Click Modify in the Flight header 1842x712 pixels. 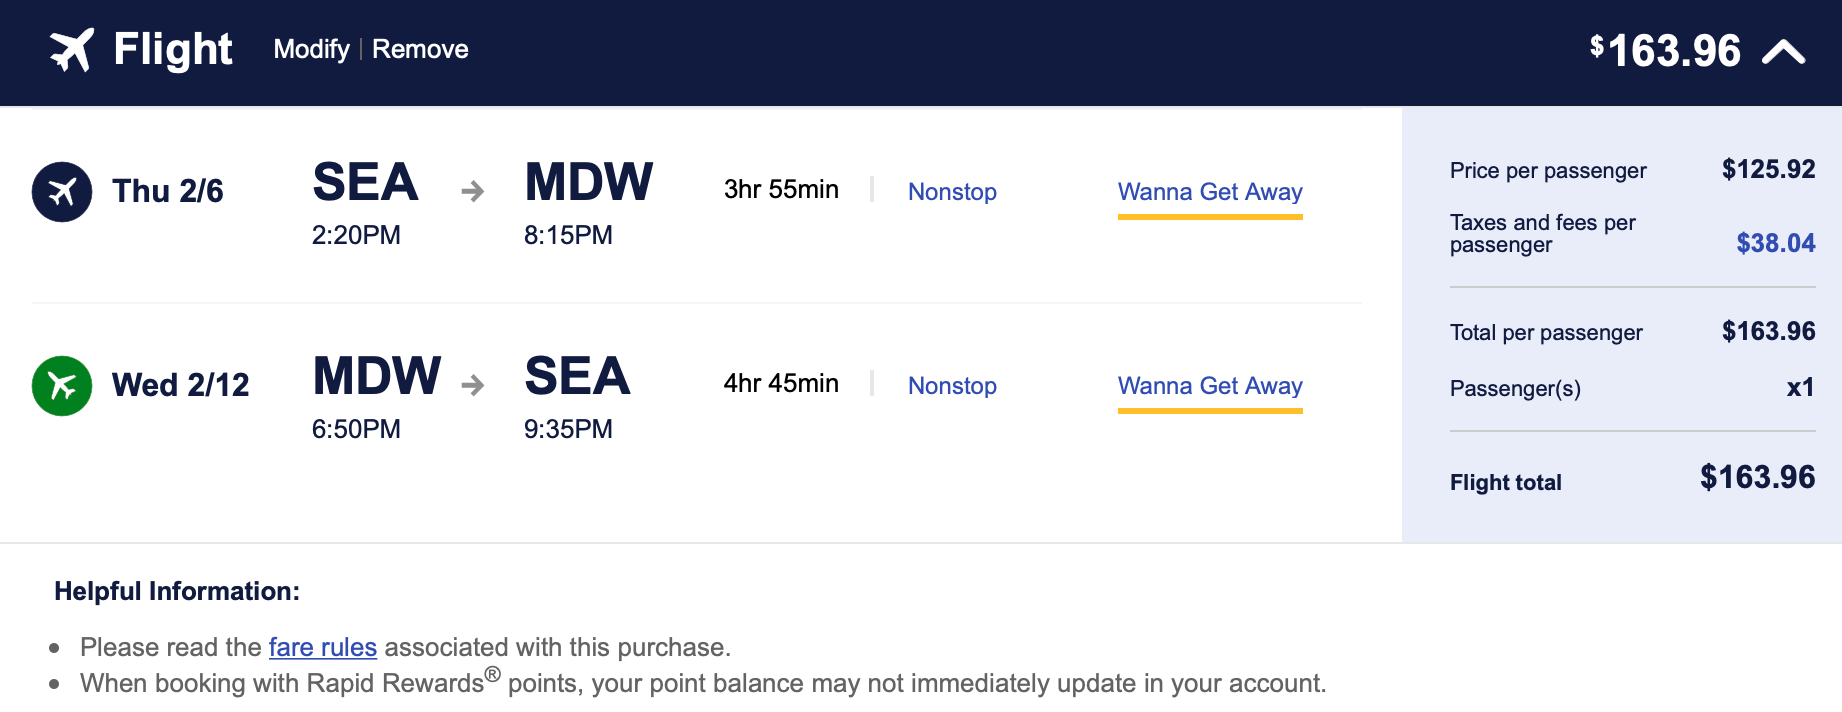click(311, 49)
